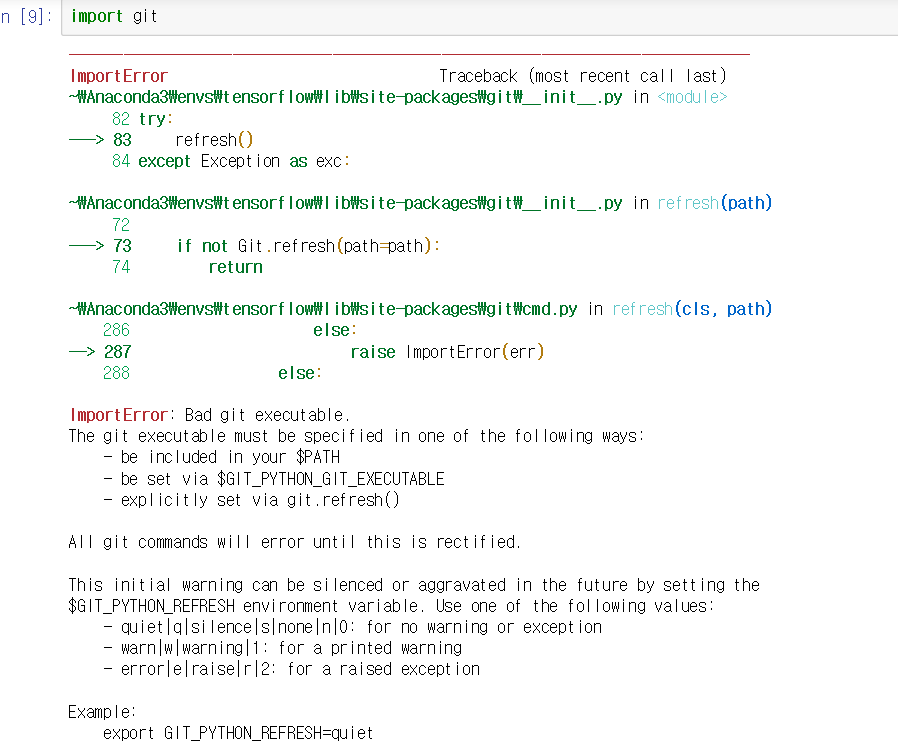Click the cmd.py file path line
The height and width of the screenshot is (743, 898).
[420, 309]
